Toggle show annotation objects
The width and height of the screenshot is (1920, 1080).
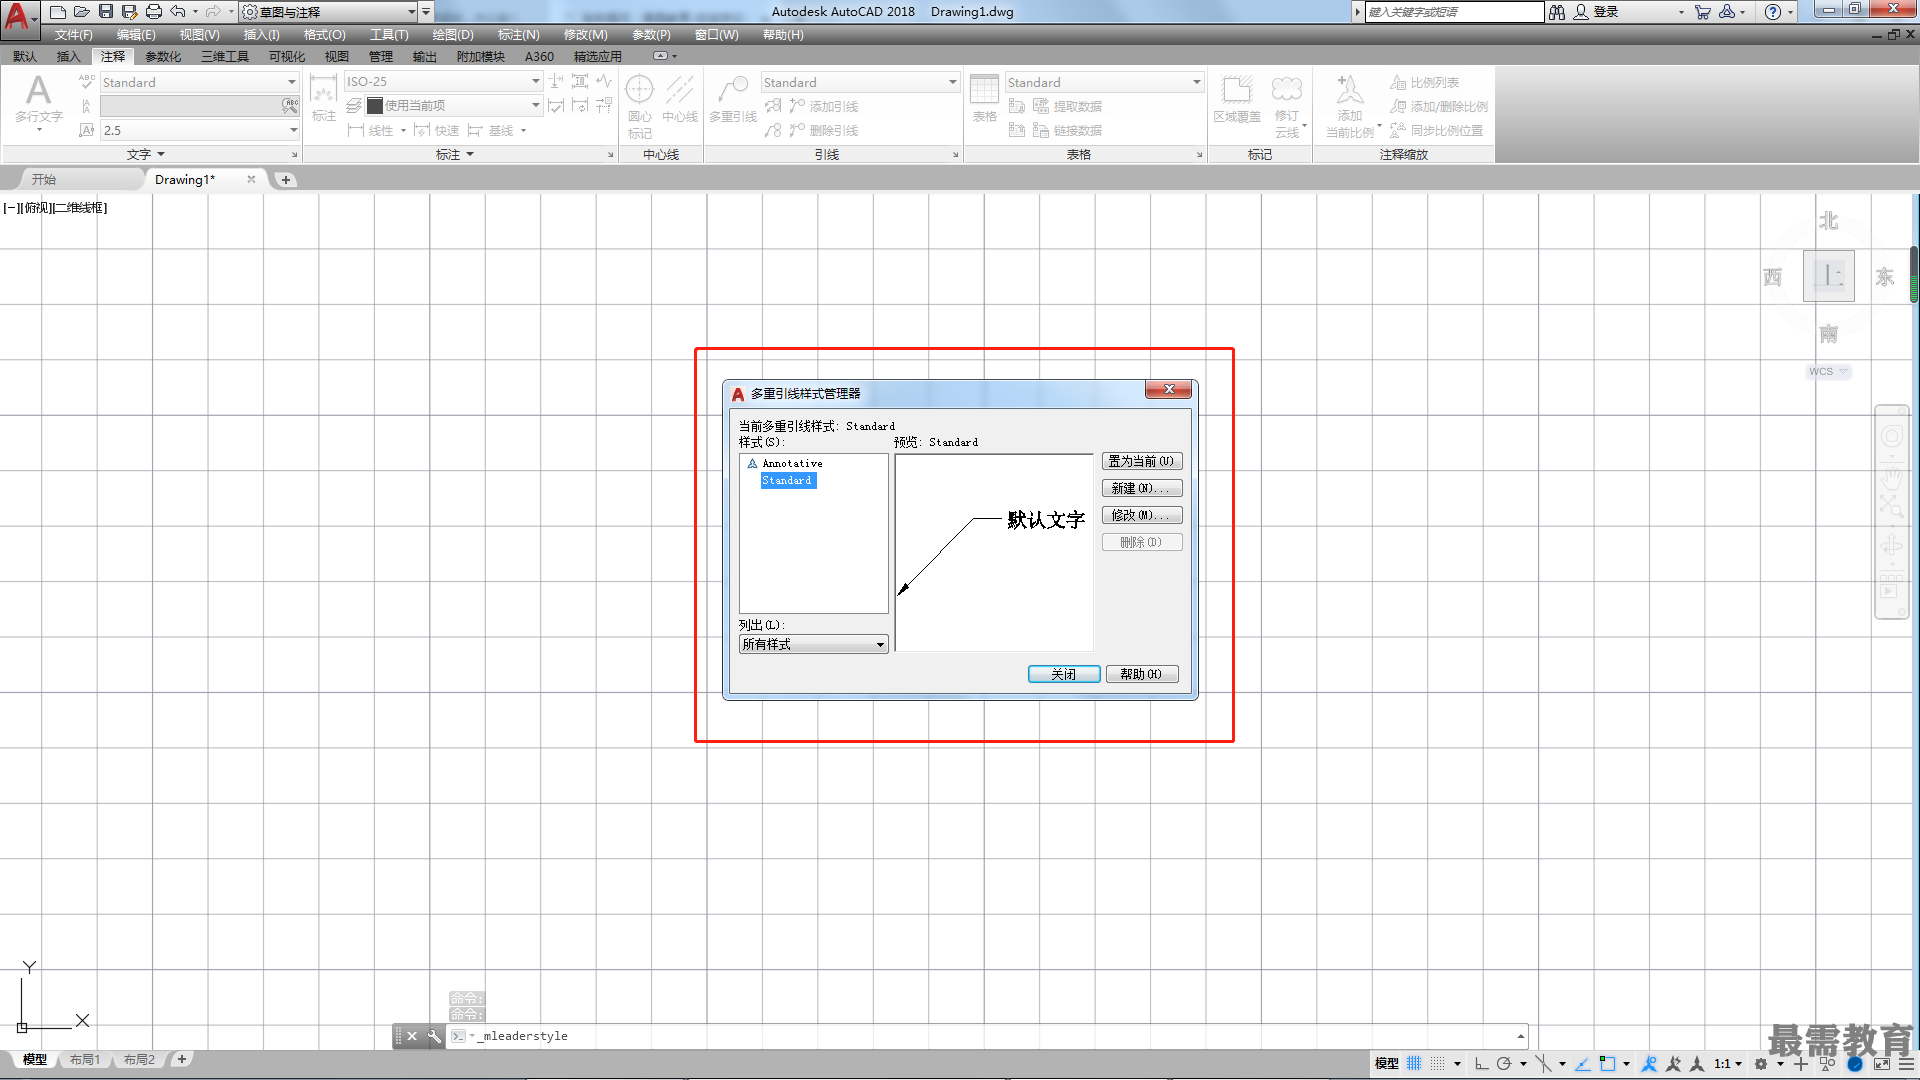pyautogui.click(x=1649, y=1064)
